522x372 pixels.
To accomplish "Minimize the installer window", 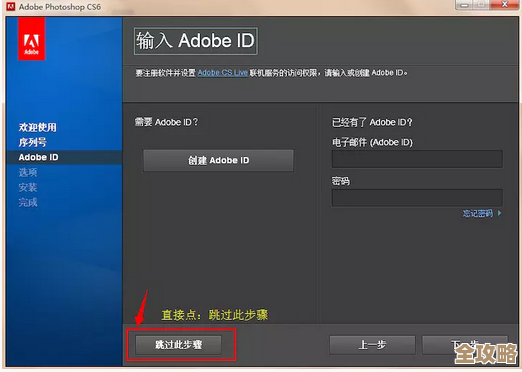I will [465, 5].
